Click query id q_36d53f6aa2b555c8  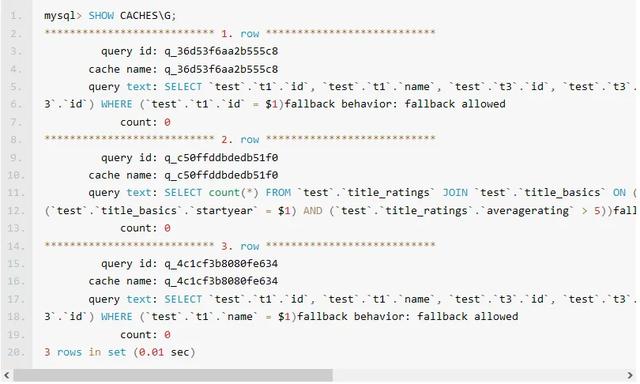[221, 51]
